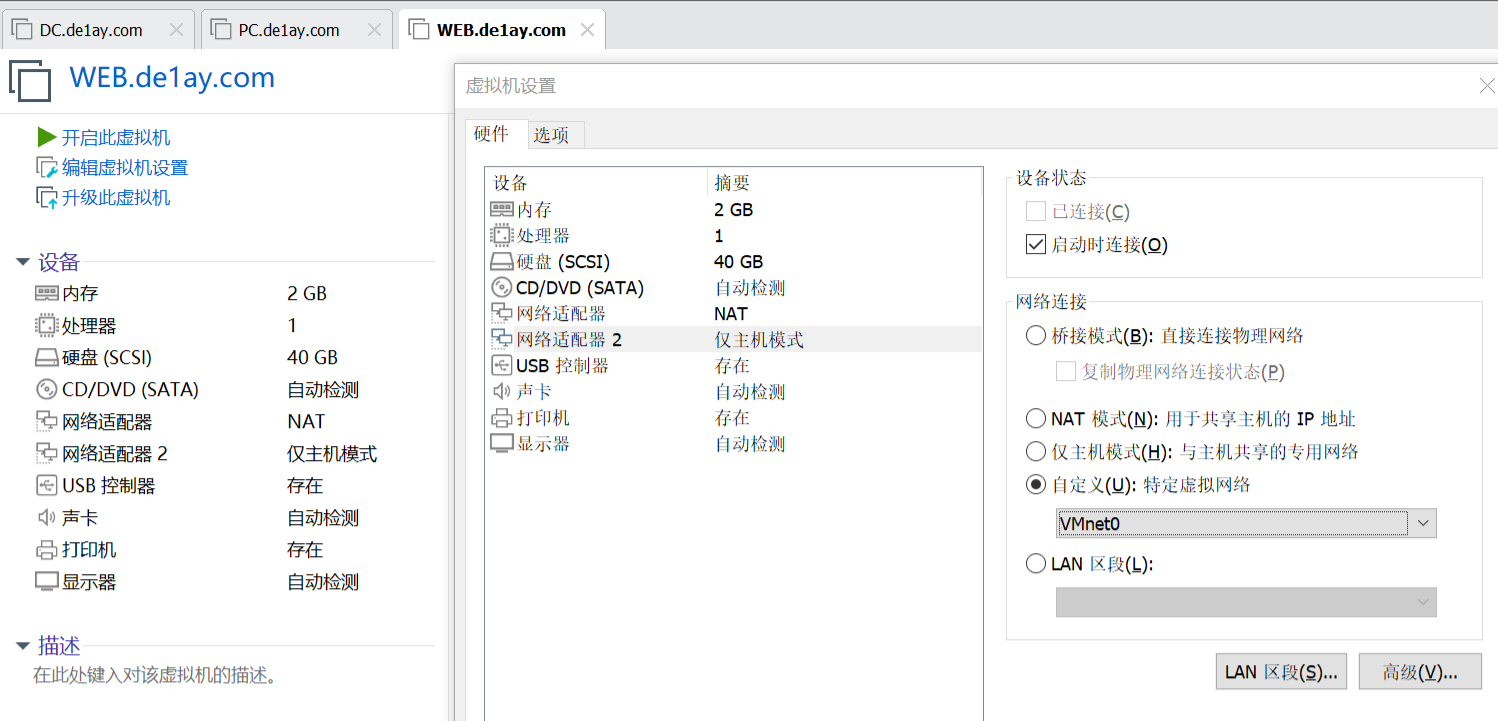
Task: Click the hard disk icon in main device list
Action: (x=47, y=358)
